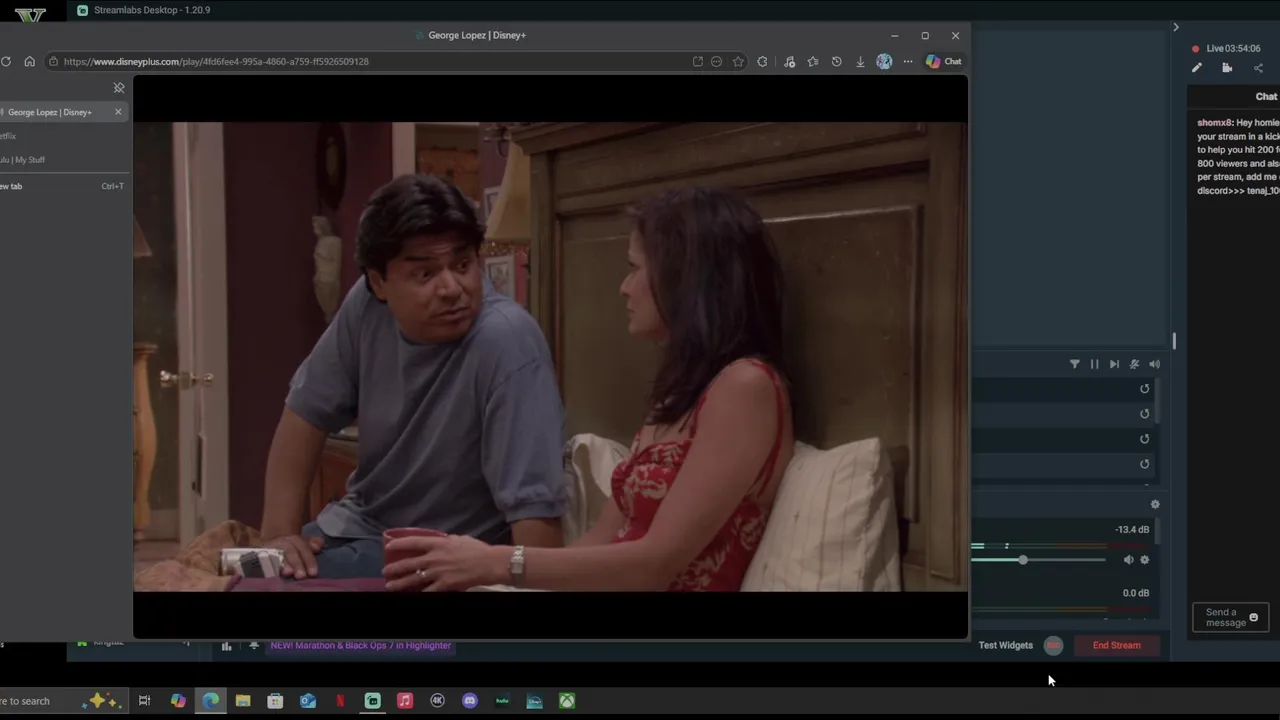The height and width of the screenshot is (720, 1280).
Task: Skip forward with the next icon
Action: click(1114, 364)
